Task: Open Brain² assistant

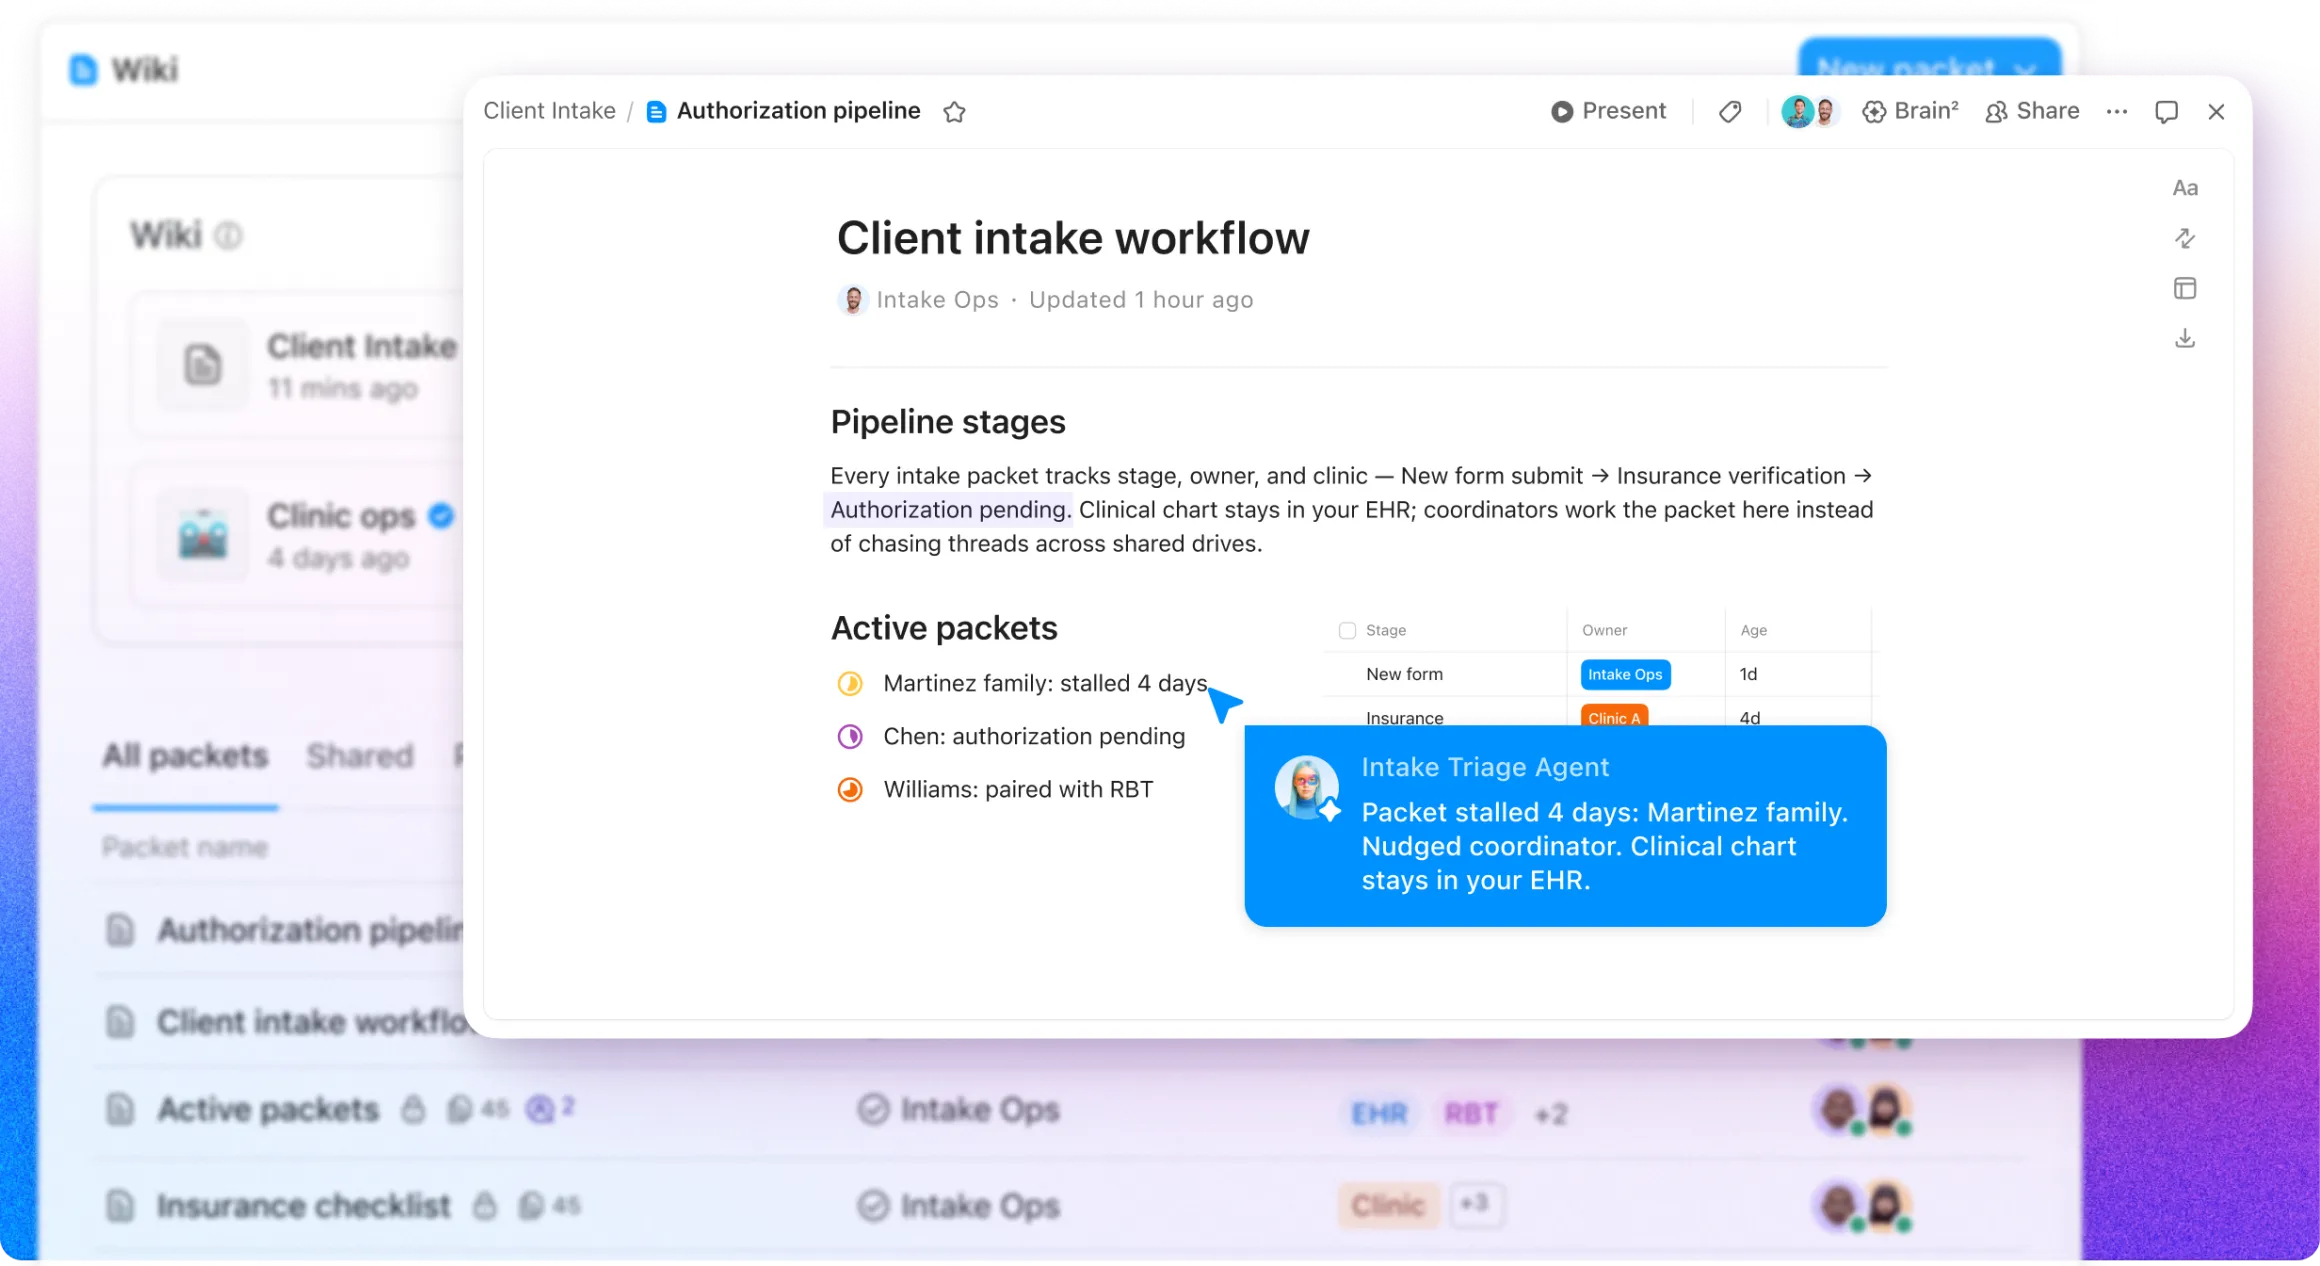Action: click(x=1910, y=111)
